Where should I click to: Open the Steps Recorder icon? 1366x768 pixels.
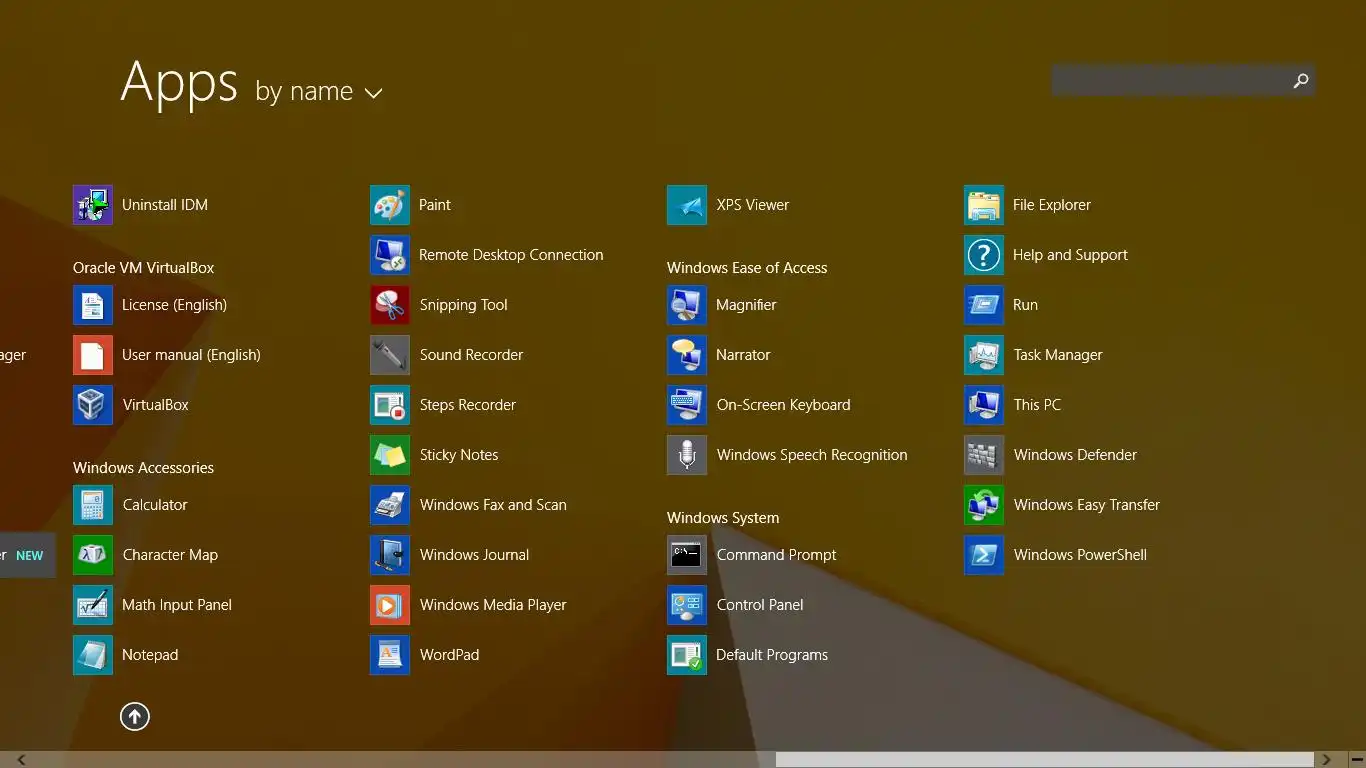click(390, 405)
